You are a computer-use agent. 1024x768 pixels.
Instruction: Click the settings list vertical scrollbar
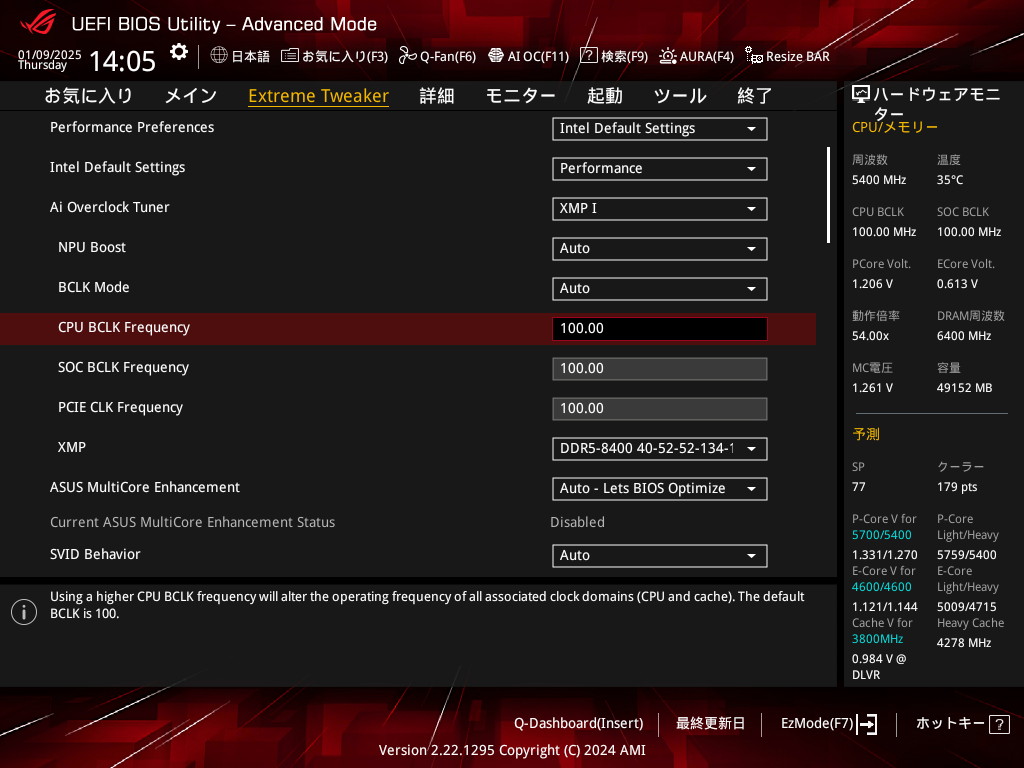click(828, 195)
